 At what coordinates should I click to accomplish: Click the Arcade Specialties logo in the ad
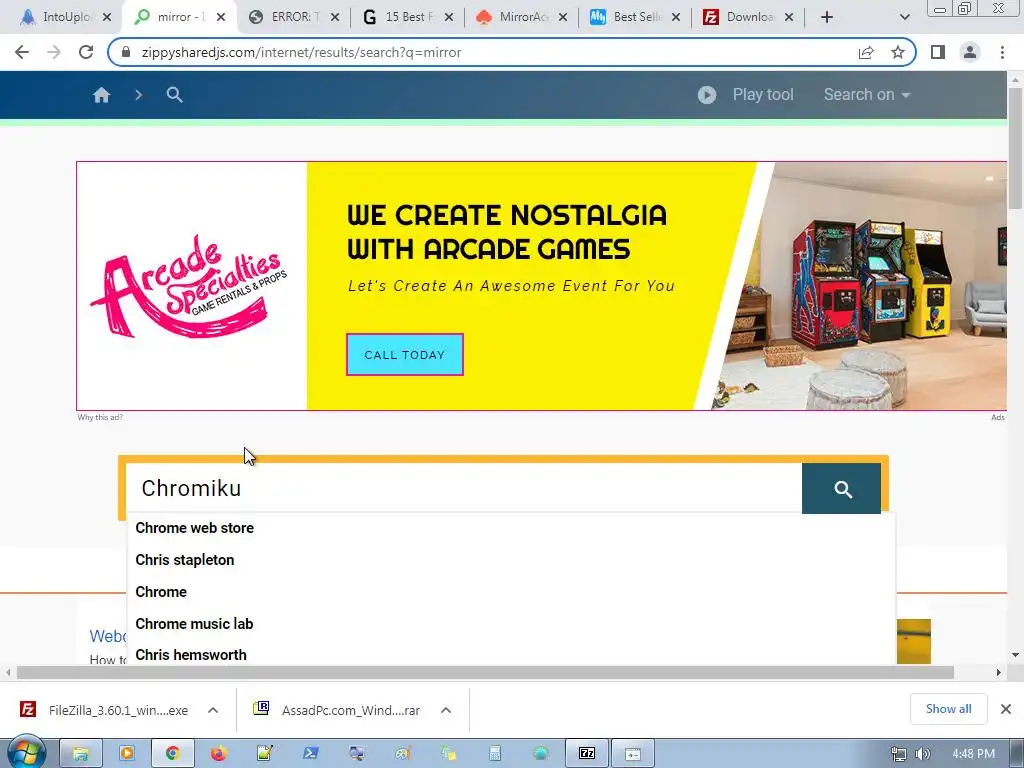pyautogui.click(x=189, y=286)
